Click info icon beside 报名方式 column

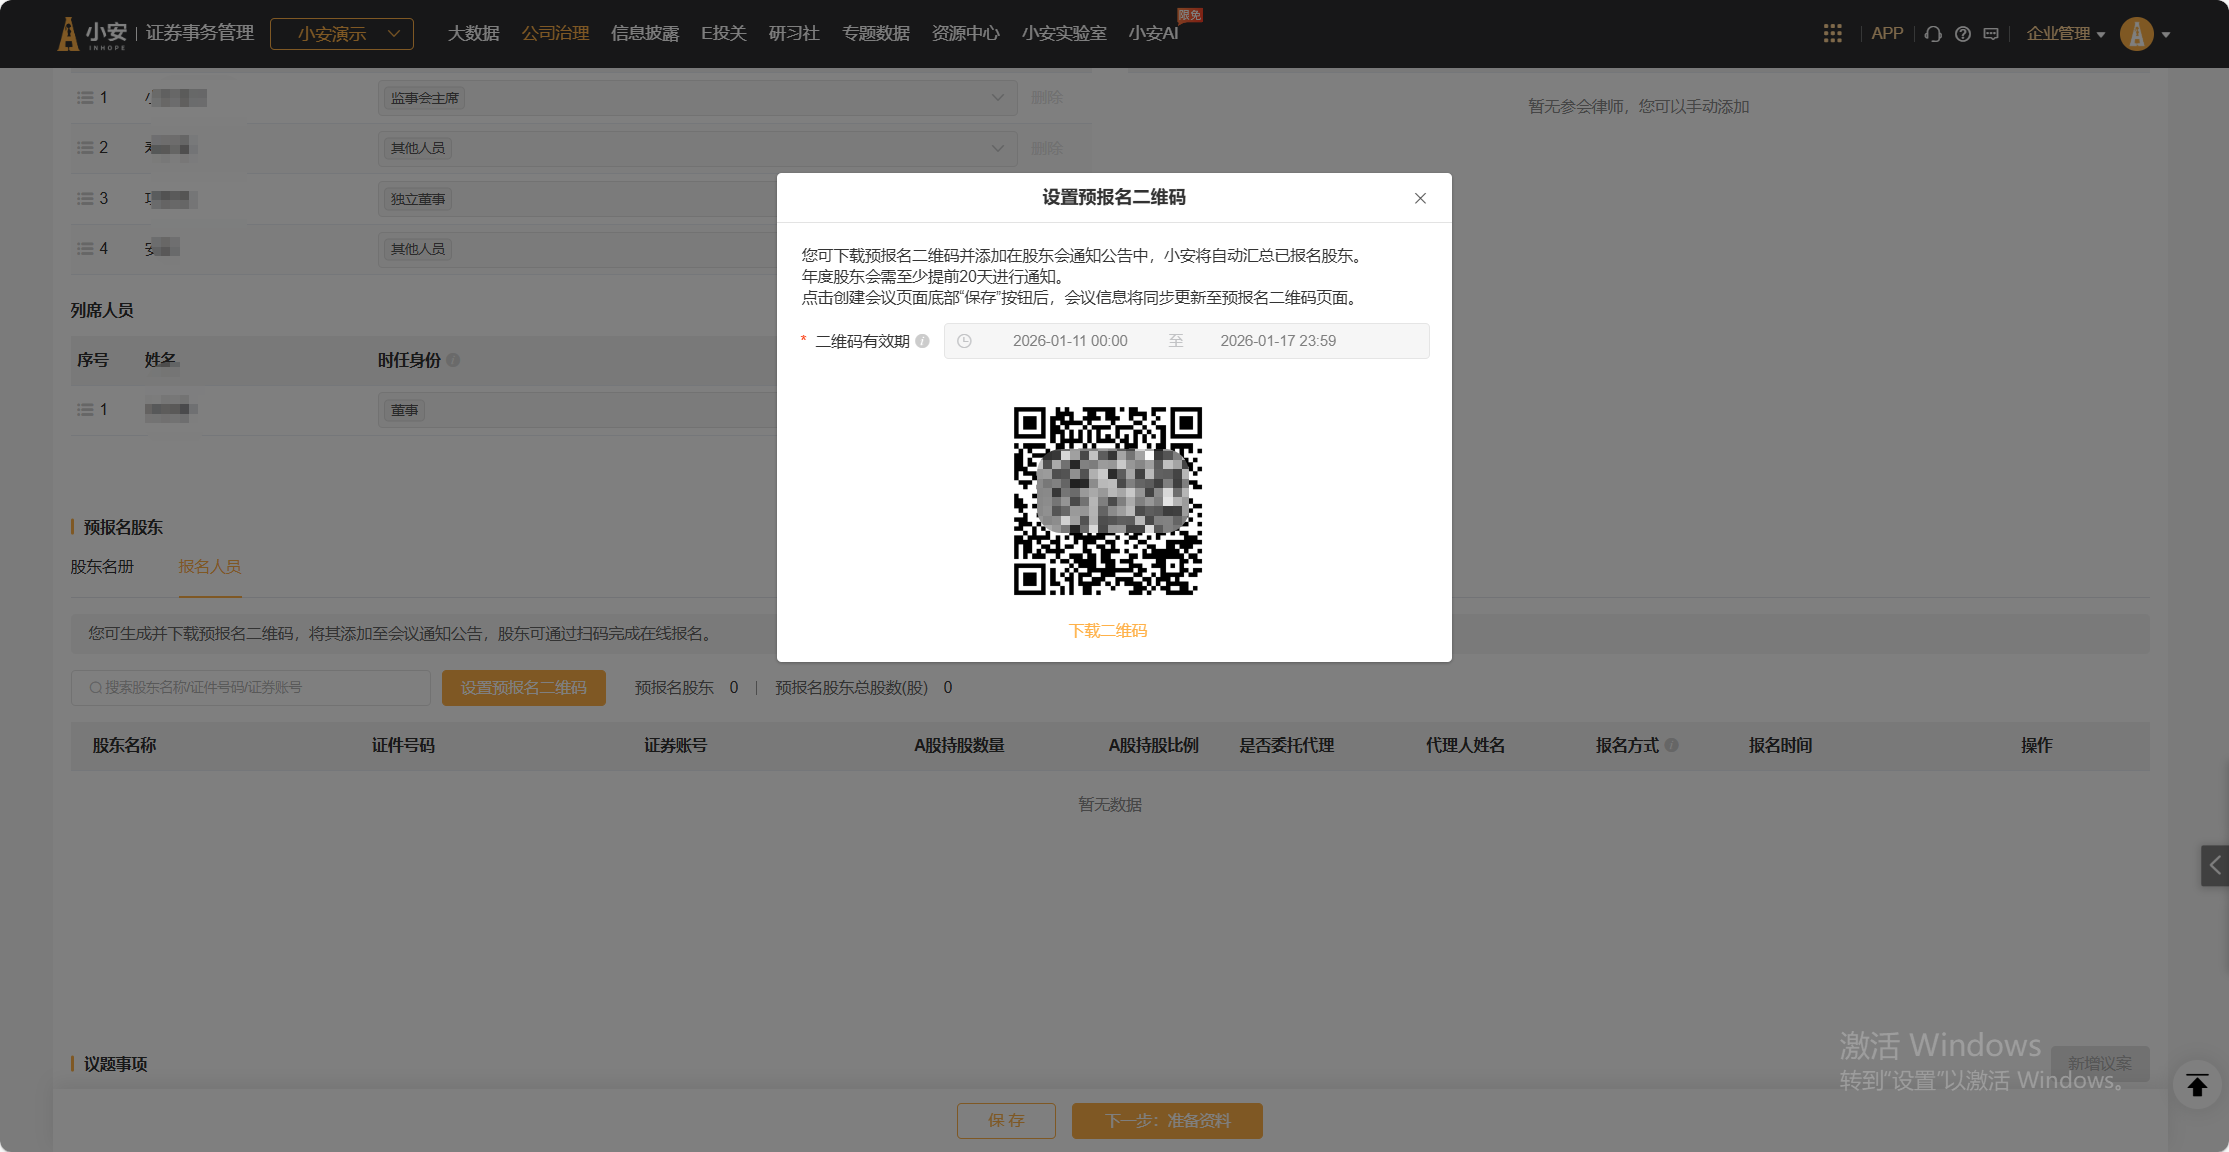[x=1672, y=745]
